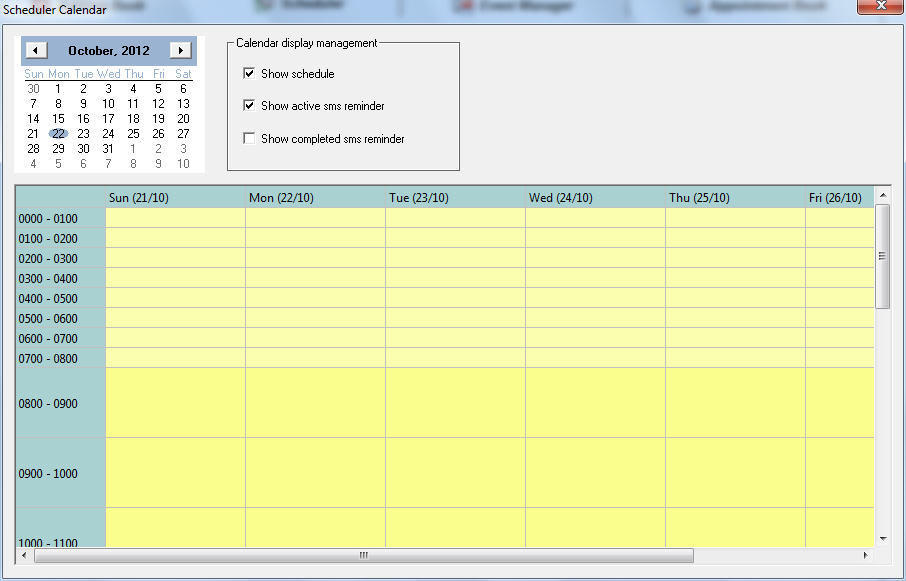Click the October, 2012 month title
The image size is (906, 581).
coord(109,51)
